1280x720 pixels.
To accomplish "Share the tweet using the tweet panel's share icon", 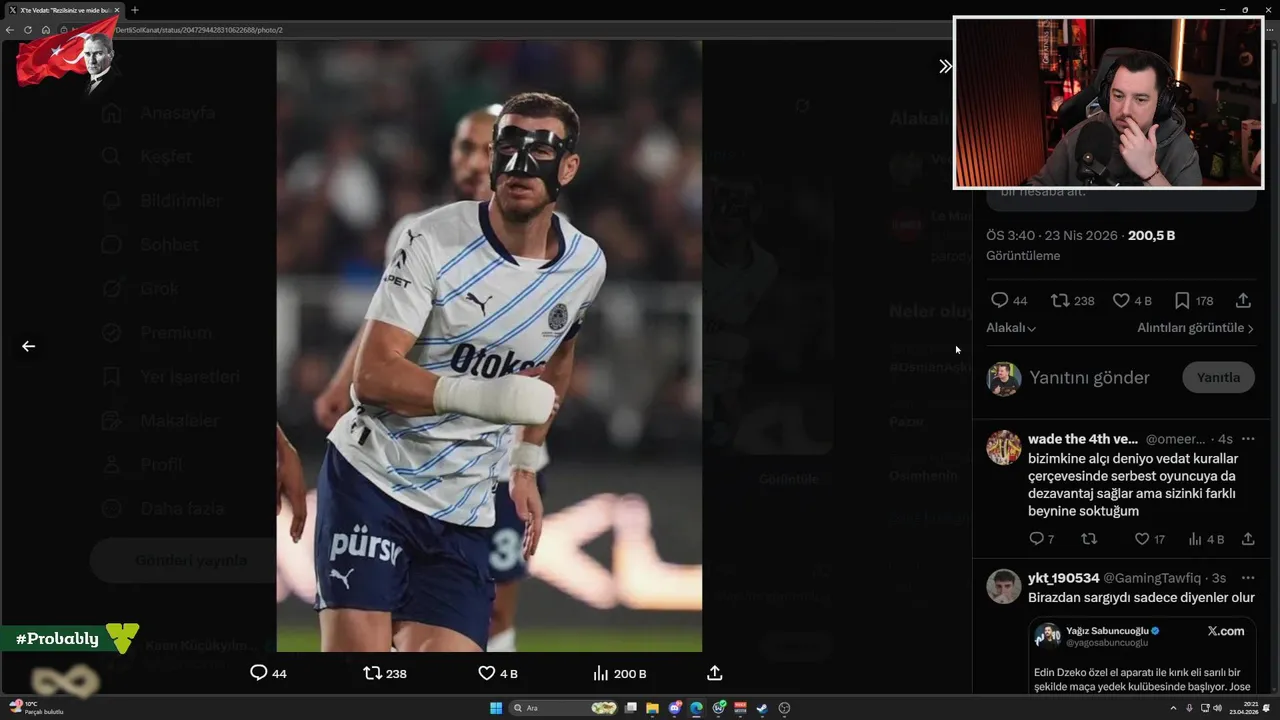I will tap(1243, 300).
